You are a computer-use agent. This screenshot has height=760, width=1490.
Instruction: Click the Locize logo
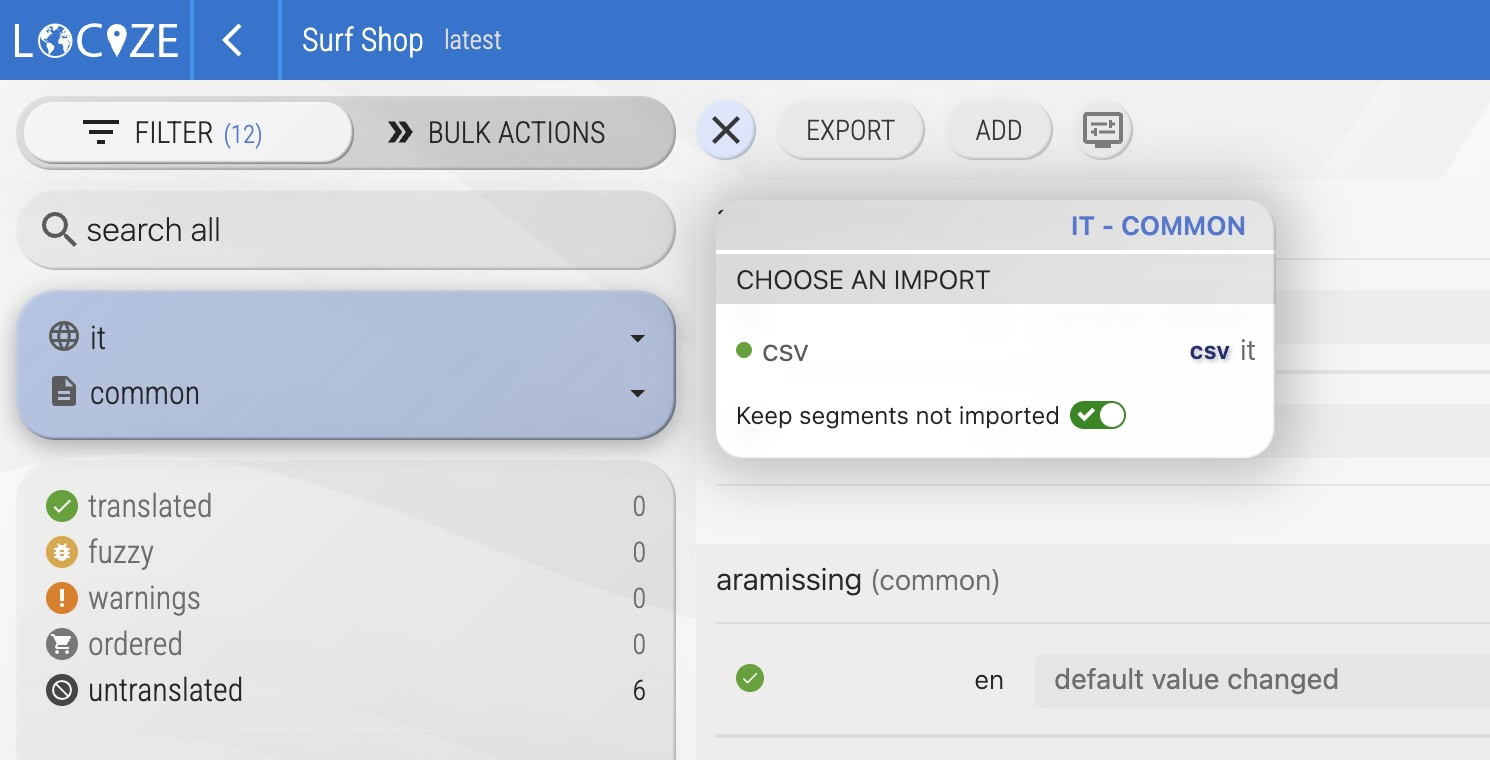[x=96, y=40]
